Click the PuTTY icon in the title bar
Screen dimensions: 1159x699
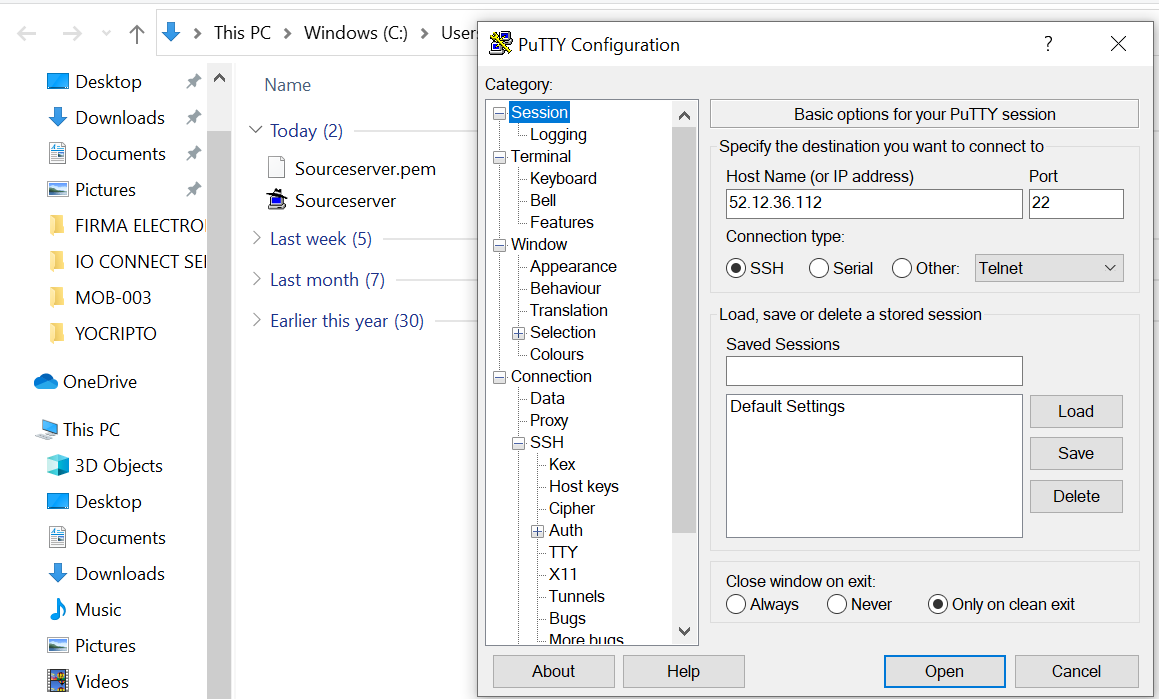click(500, 44)
